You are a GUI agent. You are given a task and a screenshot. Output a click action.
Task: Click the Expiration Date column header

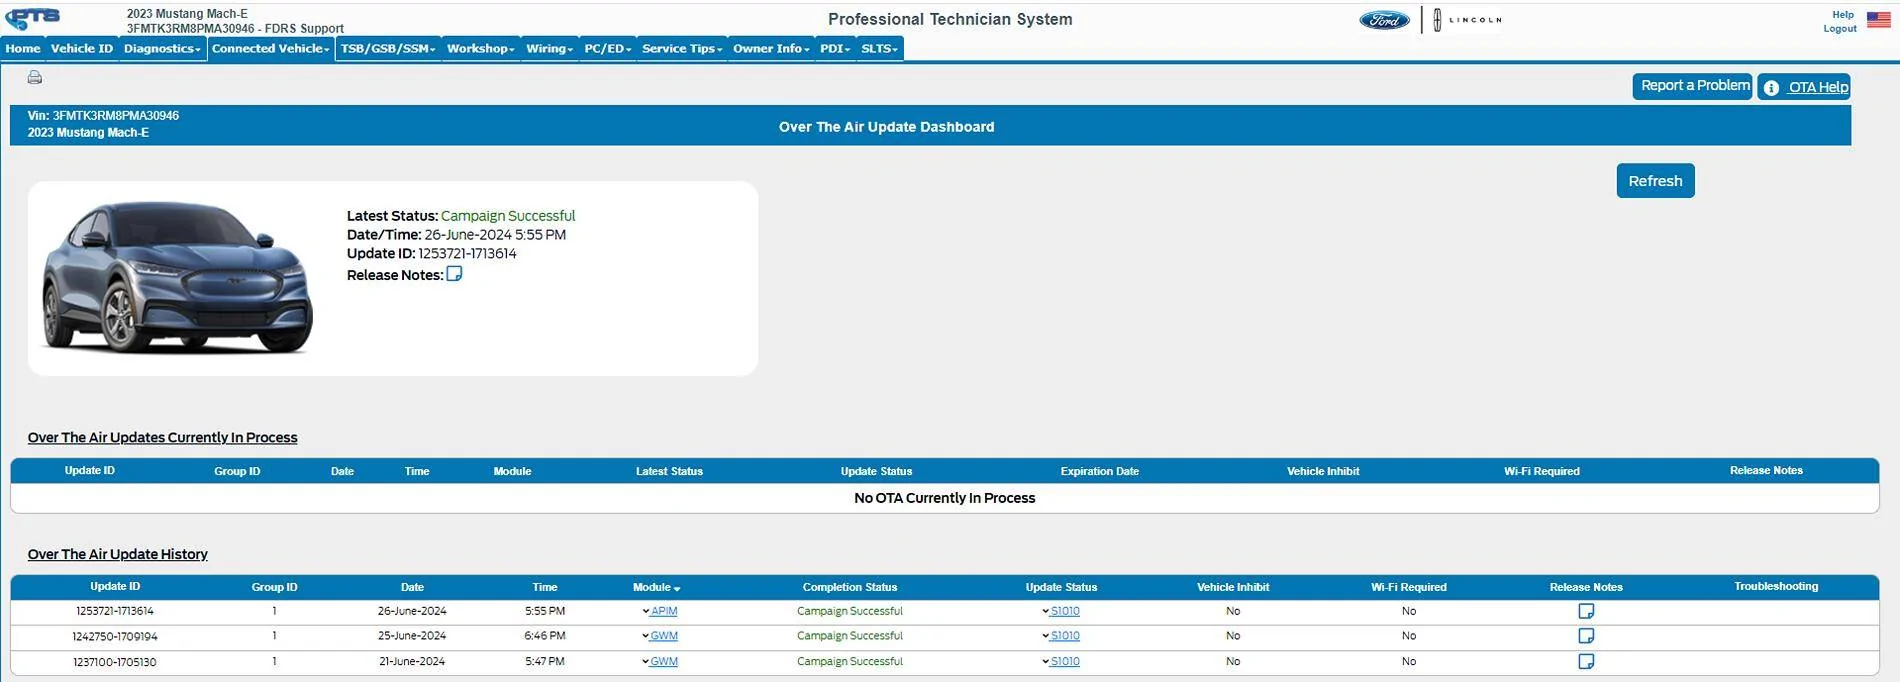1099,471
